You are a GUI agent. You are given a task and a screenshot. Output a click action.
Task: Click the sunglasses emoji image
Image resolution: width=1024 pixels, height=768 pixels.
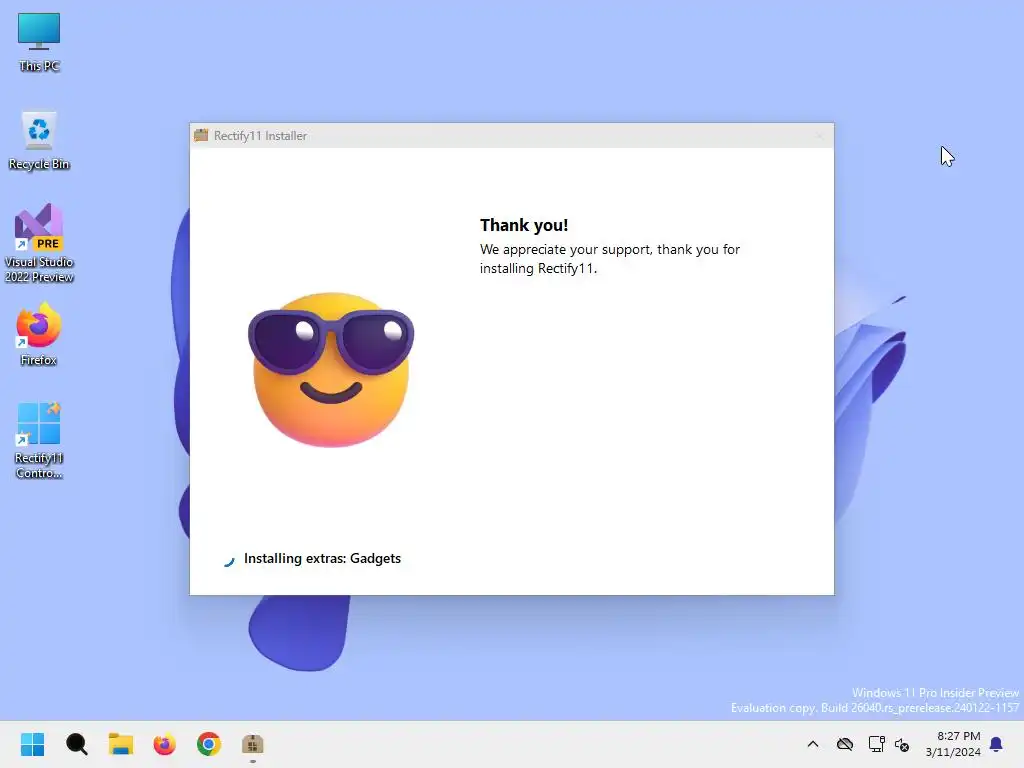331,369
